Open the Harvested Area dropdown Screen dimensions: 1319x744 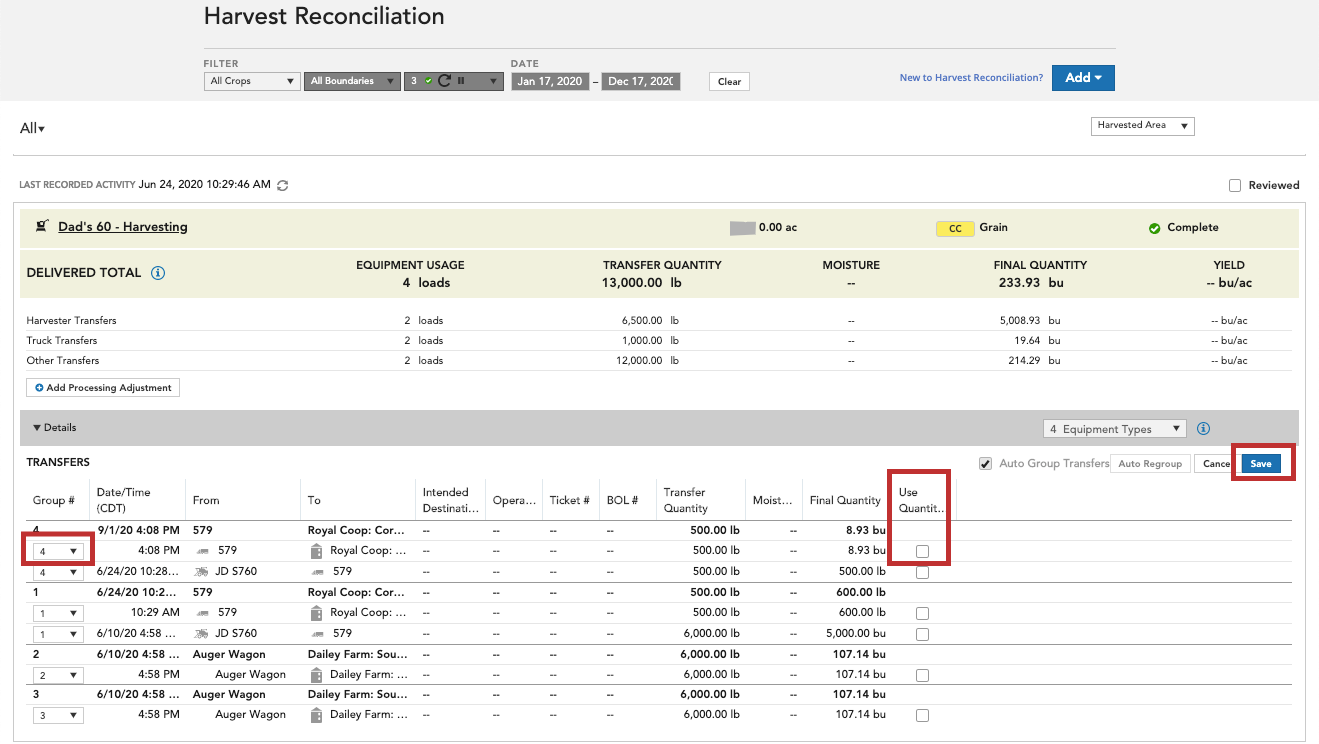tap(1143, 126)
